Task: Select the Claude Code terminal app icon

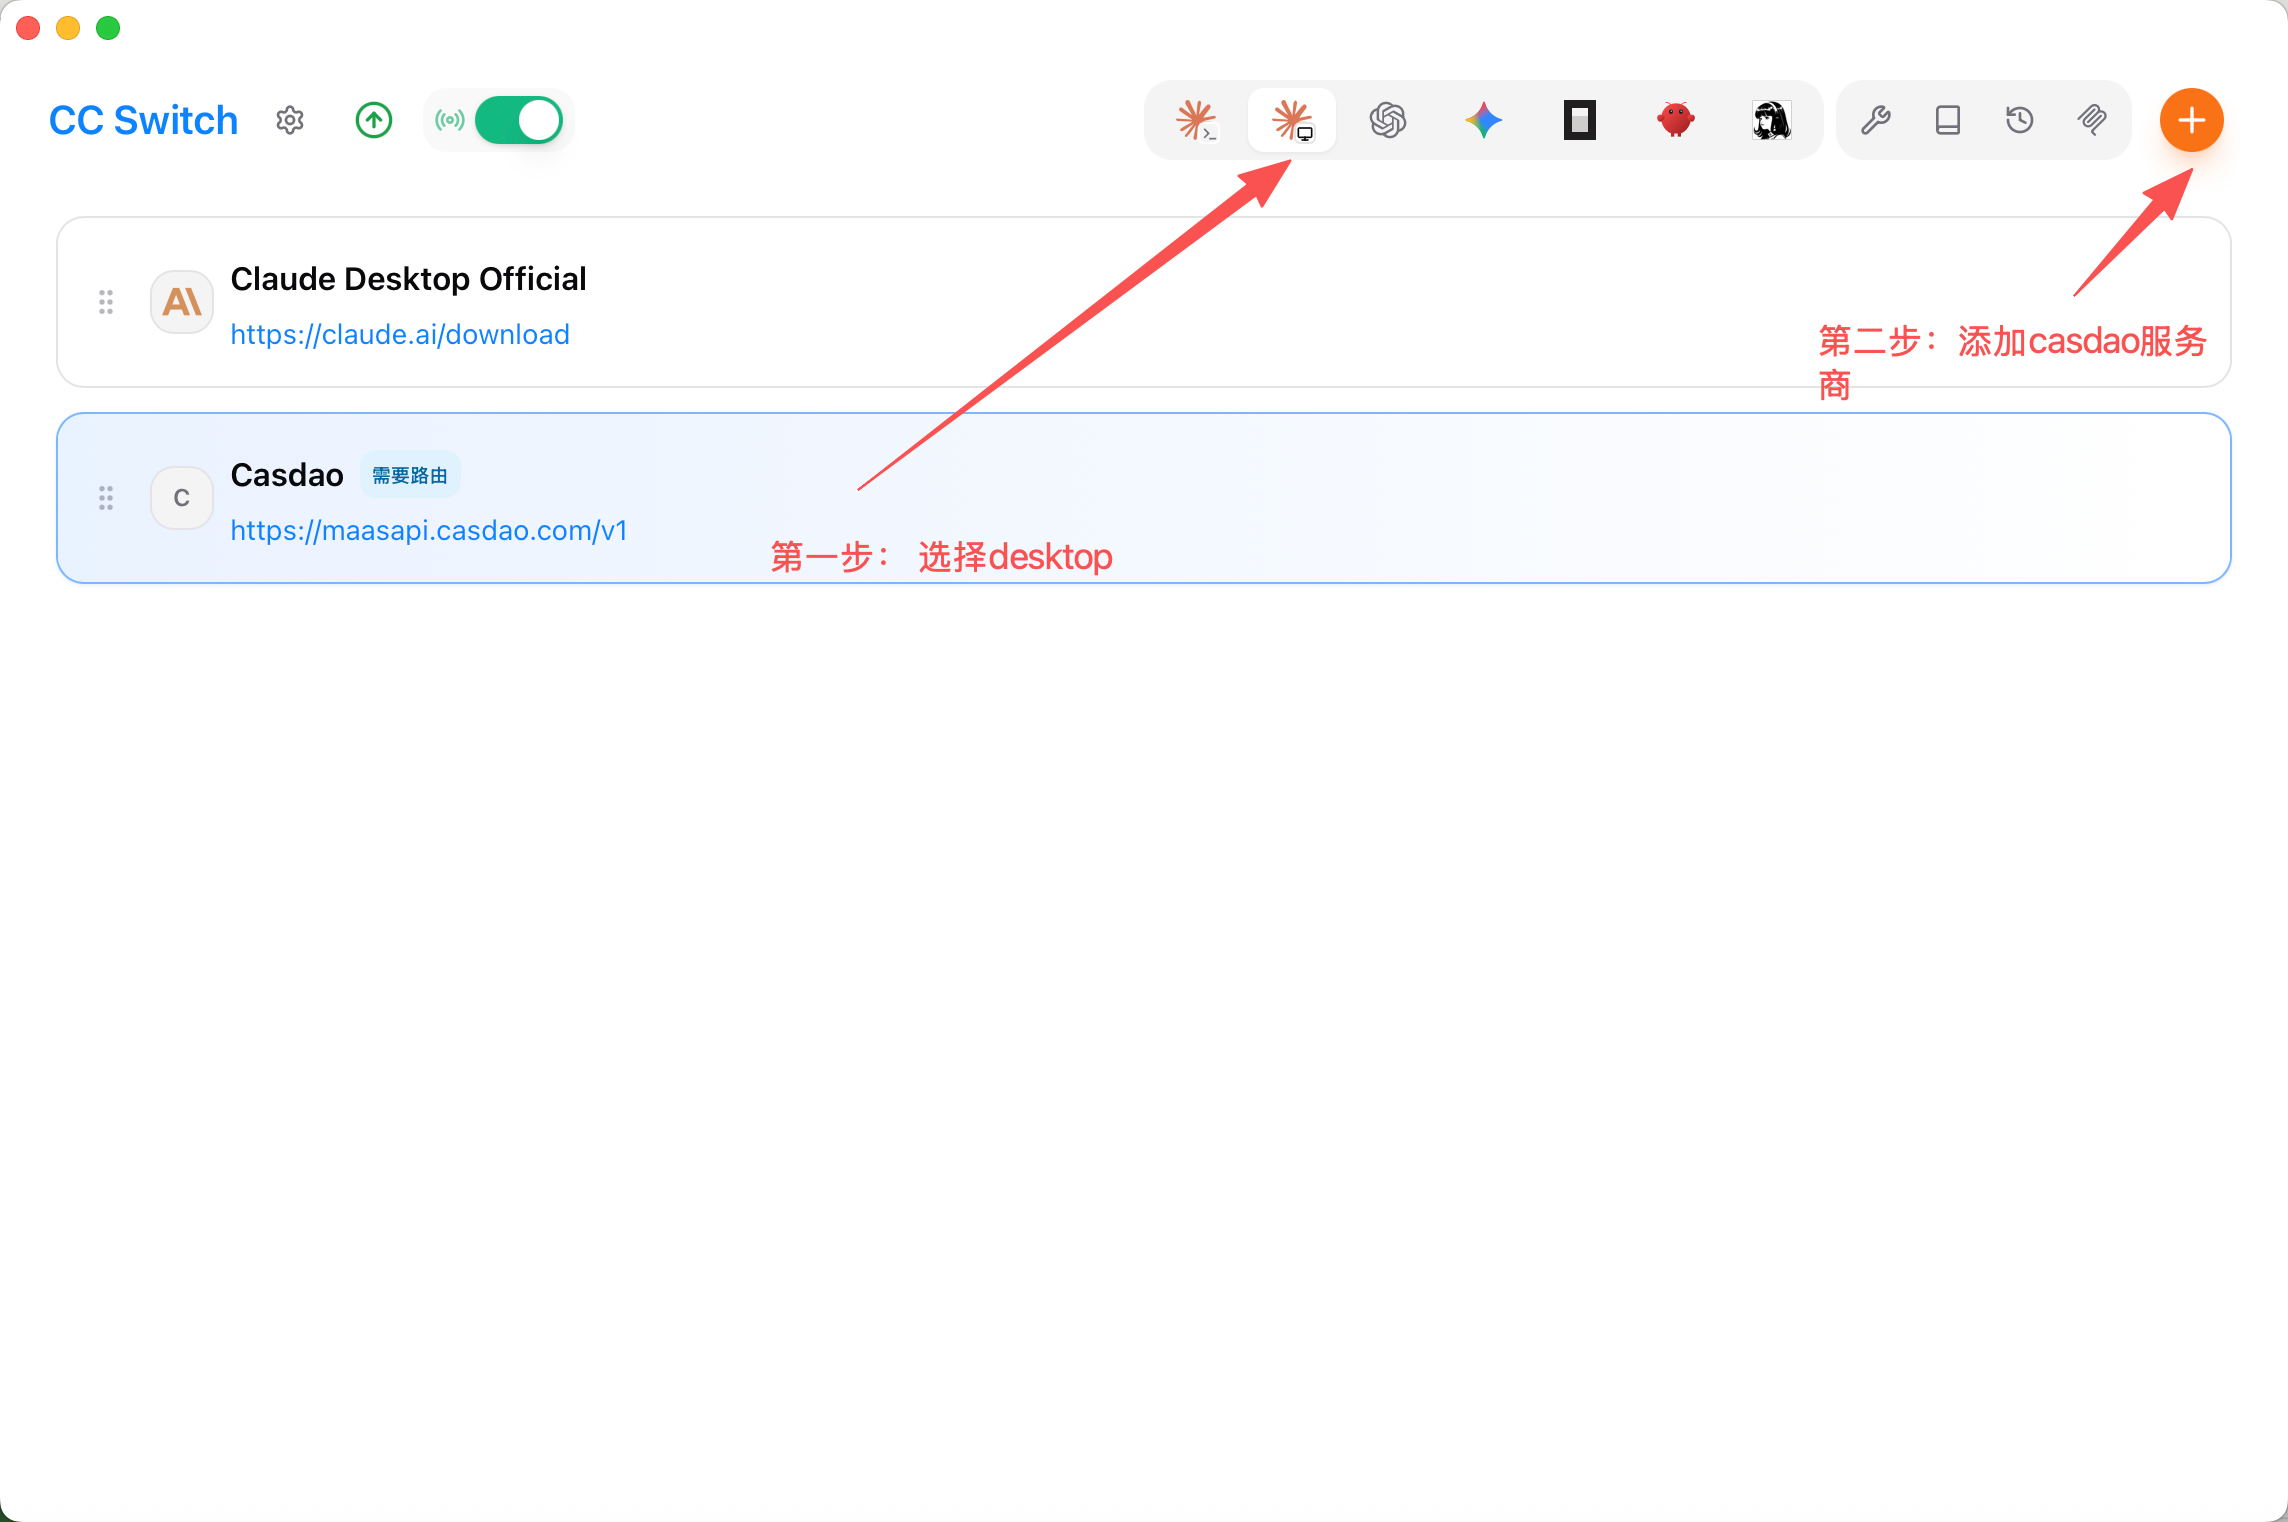Action: click(x=1196, y=120)
